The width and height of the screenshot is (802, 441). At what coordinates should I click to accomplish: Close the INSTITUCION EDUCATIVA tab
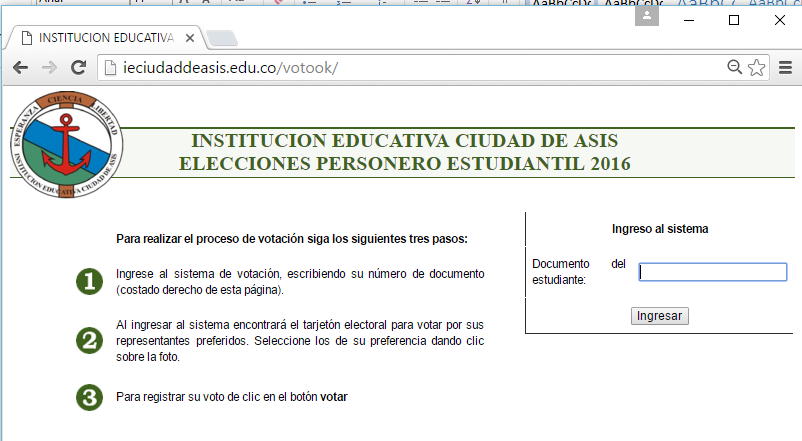click(x=189, y=39)
